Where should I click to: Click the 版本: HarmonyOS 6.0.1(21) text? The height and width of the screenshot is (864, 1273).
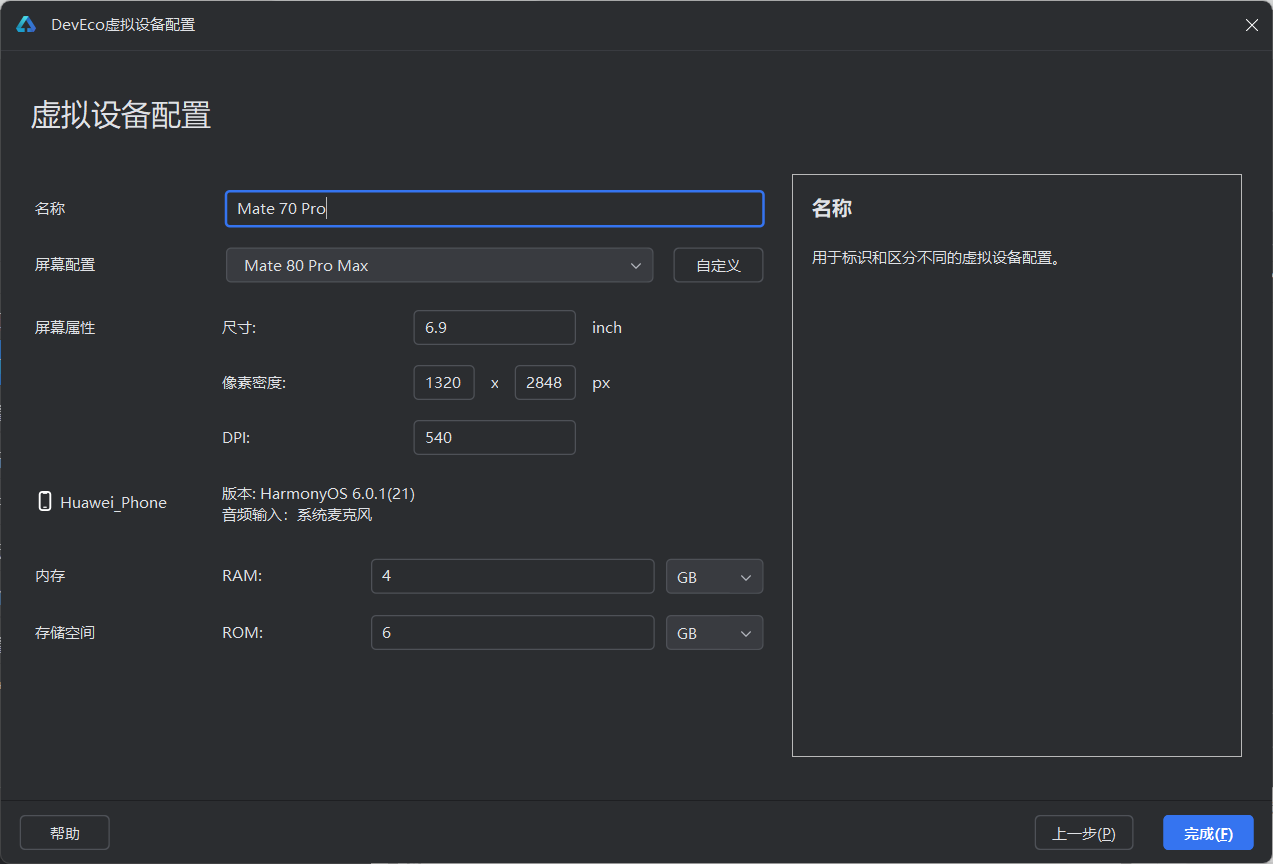318,493
